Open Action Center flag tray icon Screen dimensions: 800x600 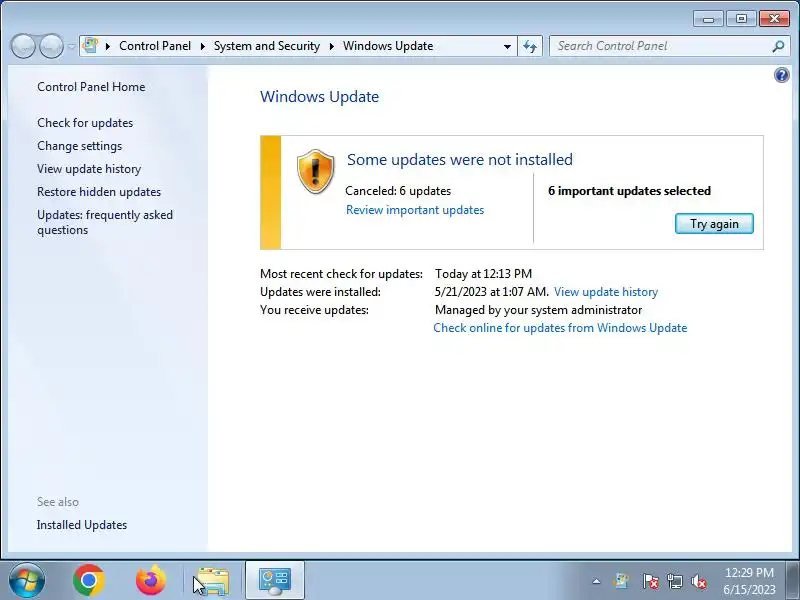[650, 581]
